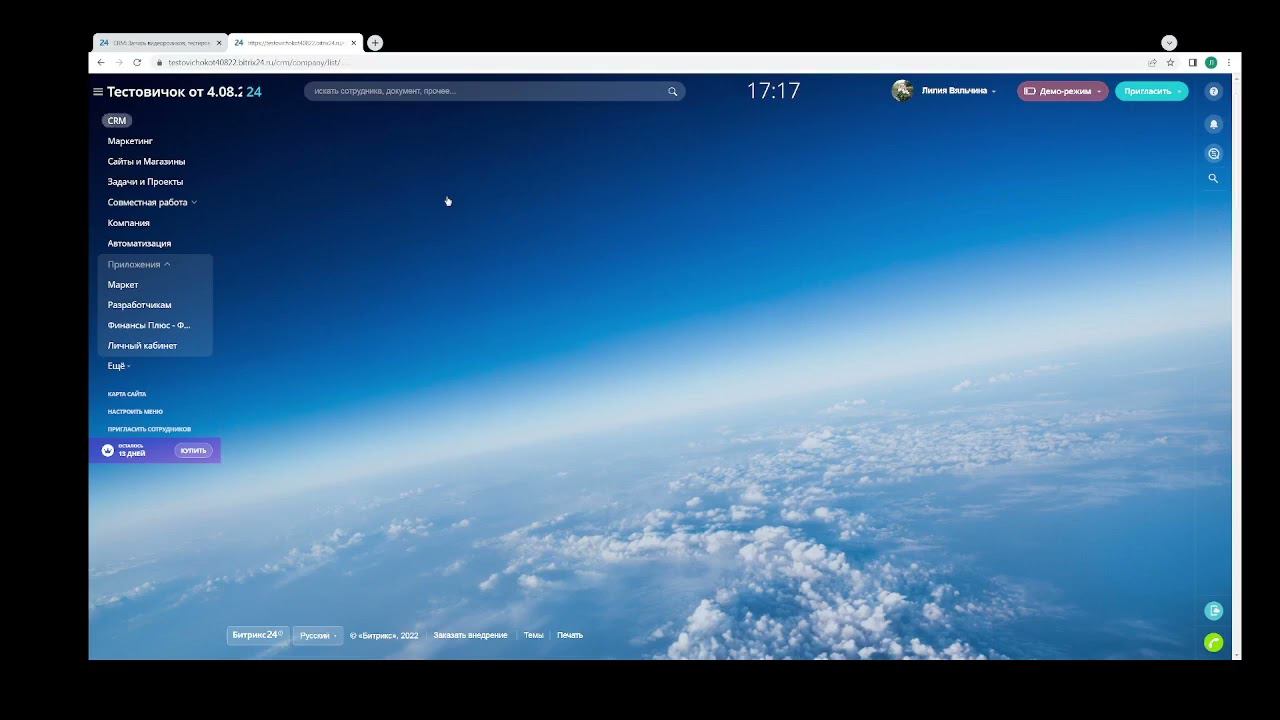The width and height of the screenshot is (1280, 720).
Task: Open Chrome three-dot menu
Action: [1229, 62]
